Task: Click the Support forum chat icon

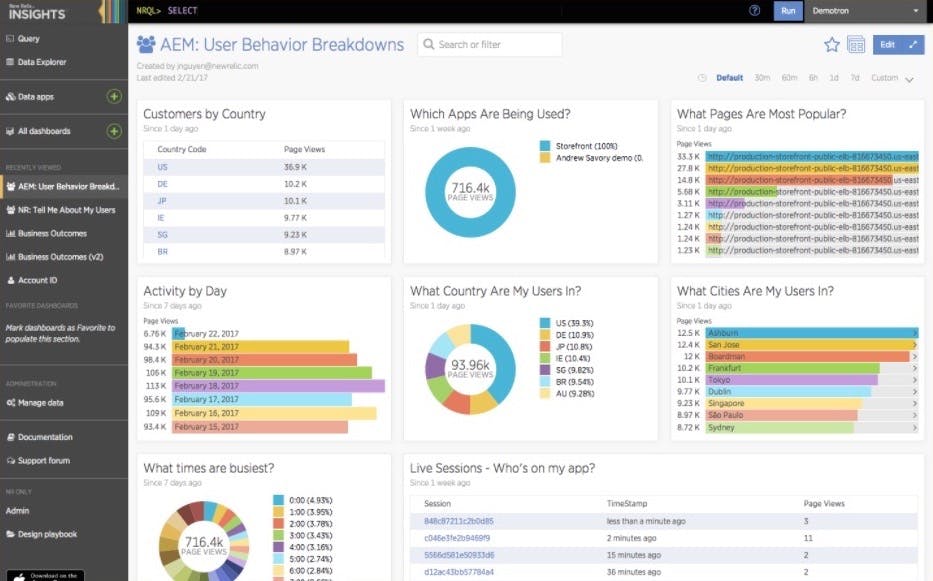Action: click(x=10, y=461)
